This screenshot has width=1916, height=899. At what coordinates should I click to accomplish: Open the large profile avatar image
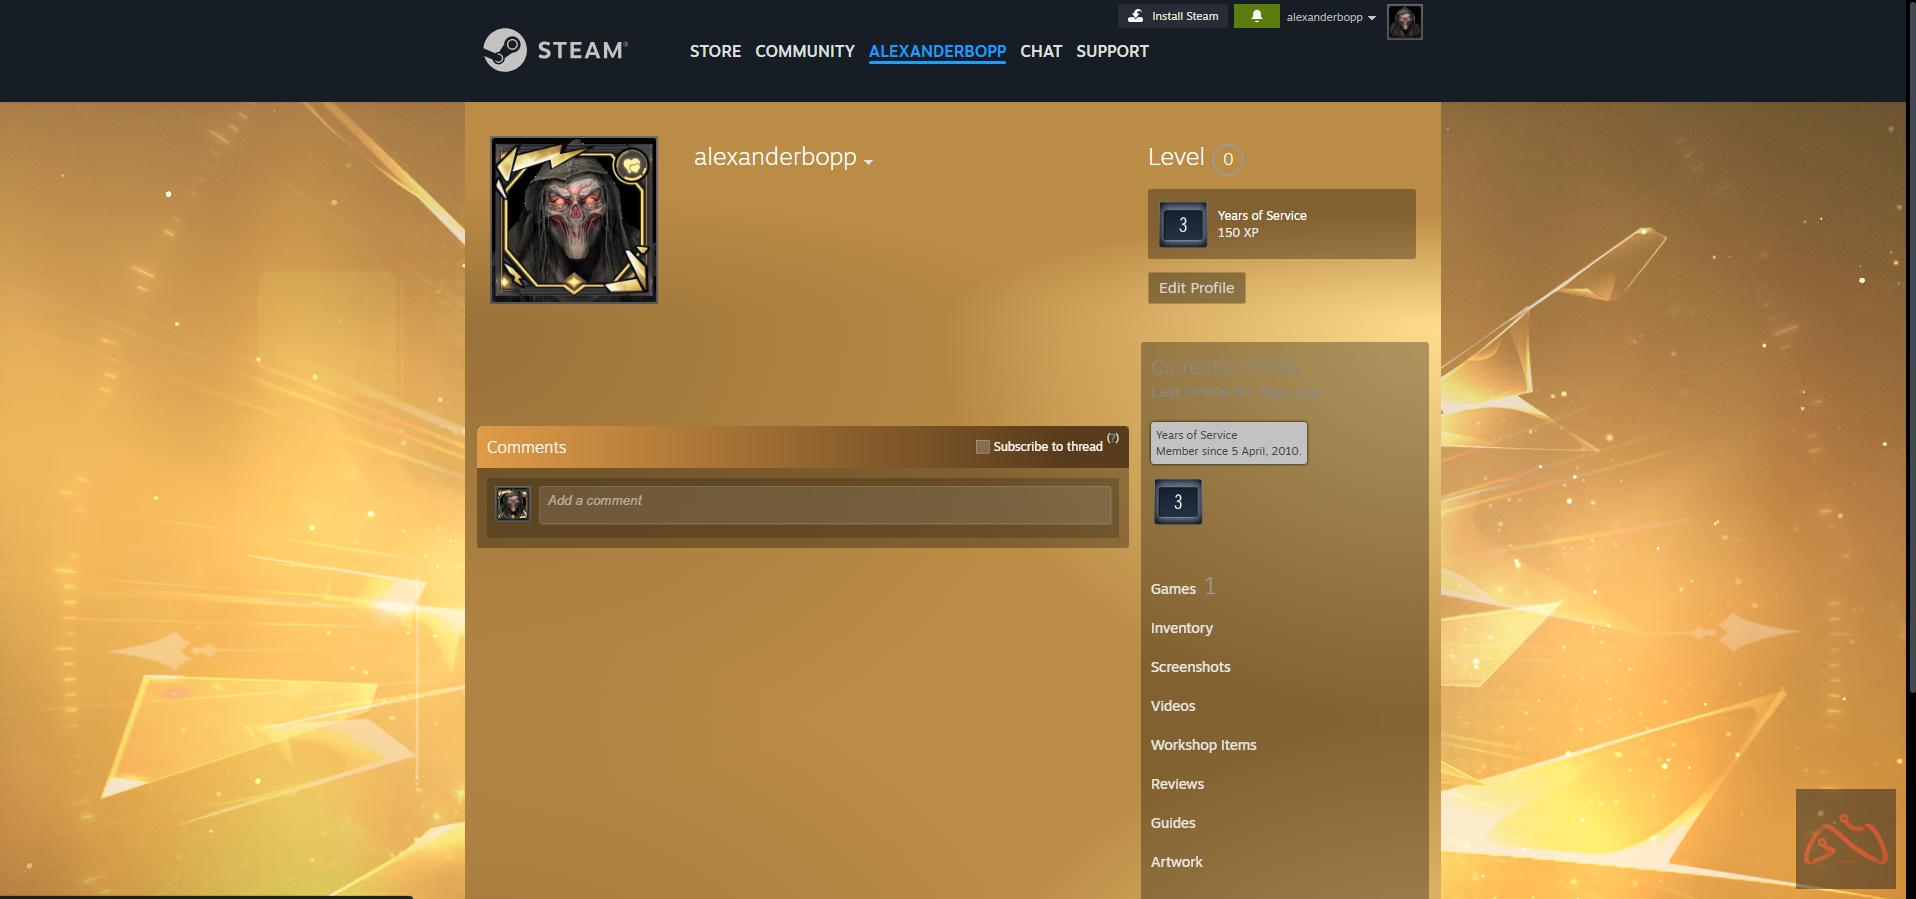click(x=574, y=220)
